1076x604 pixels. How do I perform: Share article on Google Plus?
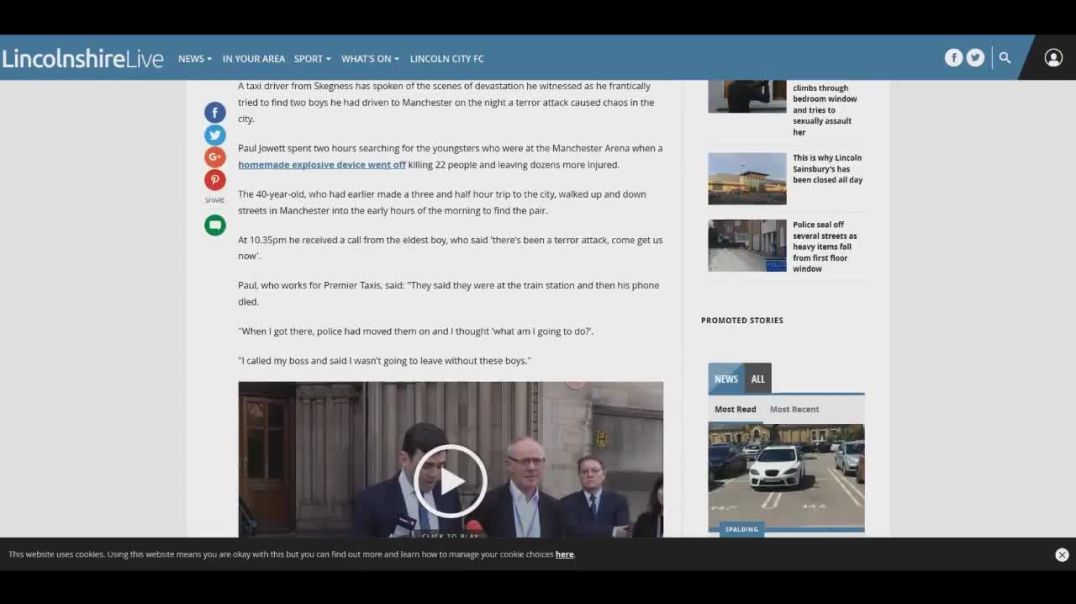[215, 157]
